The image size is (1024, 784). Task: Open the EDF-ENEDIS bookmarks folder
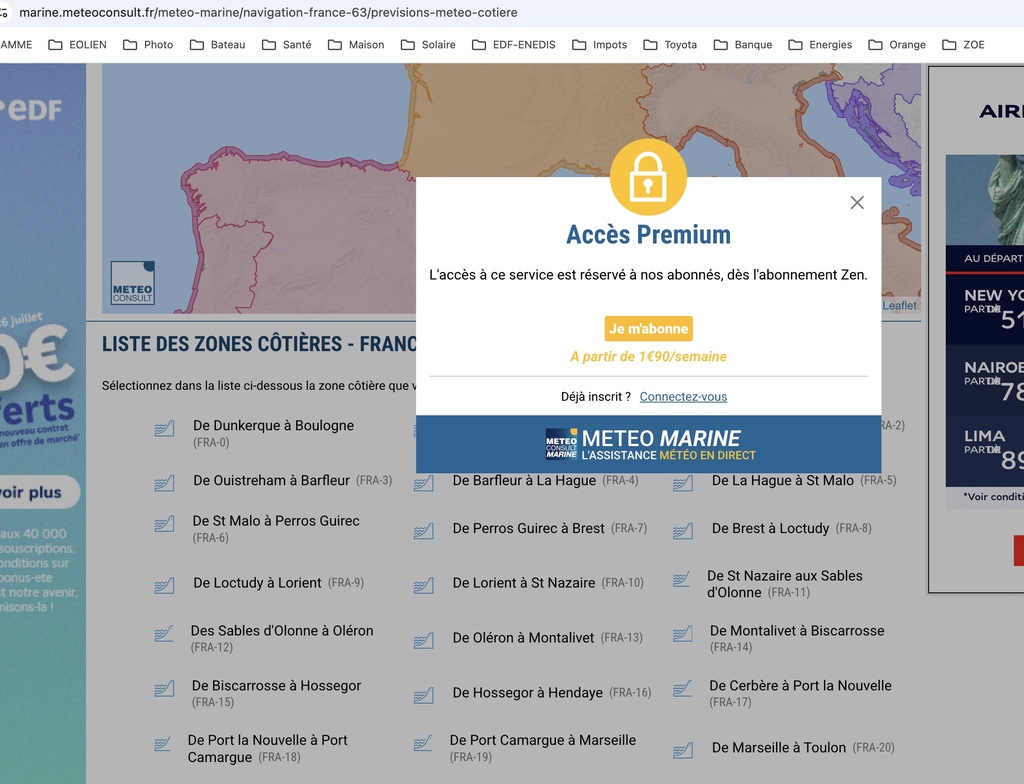(514, 44)
